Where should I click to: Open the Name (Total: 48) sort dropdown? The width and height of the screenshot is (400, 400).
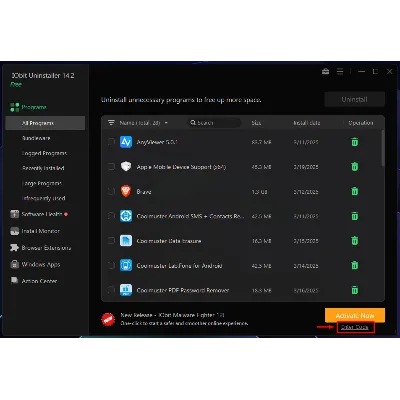click(x=144, y=123)
